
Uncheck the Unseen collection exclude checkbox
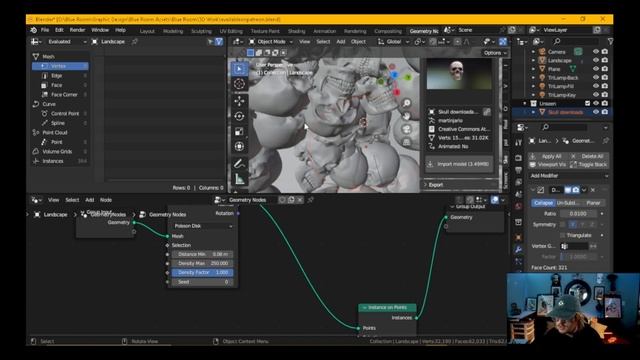(x=587, y=103)
